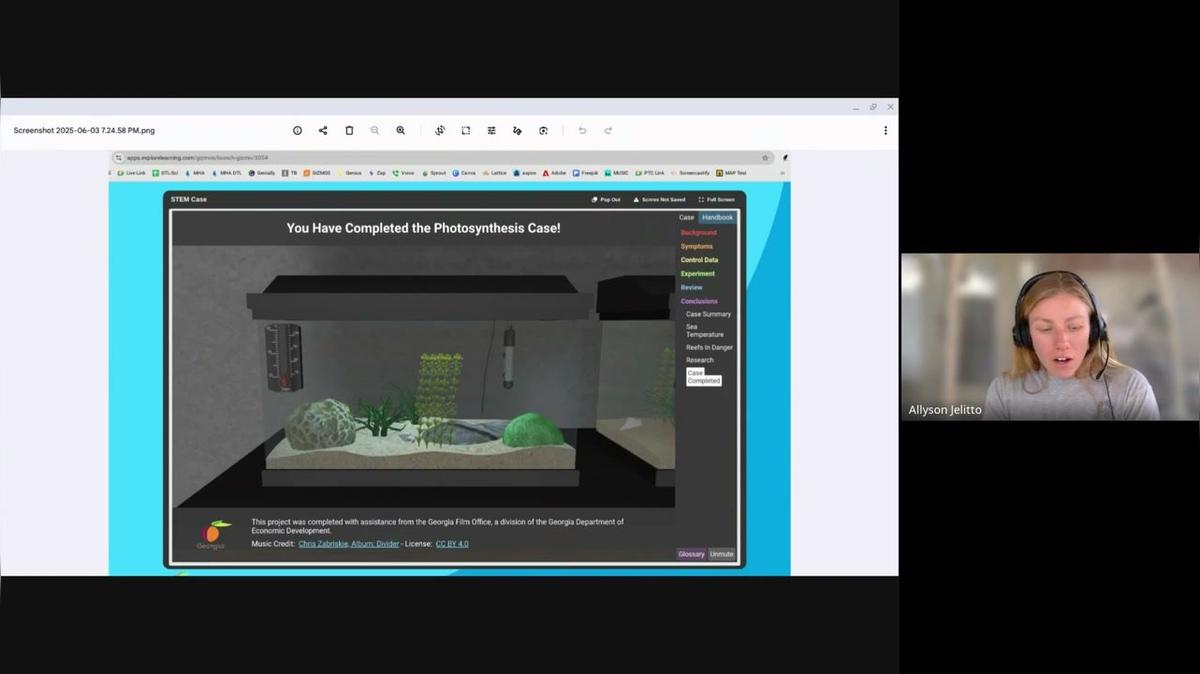The image size is (1200, 674).
Task: Toggle Full Screen mode for the STEM Case
Action: (x=717, y=200)
